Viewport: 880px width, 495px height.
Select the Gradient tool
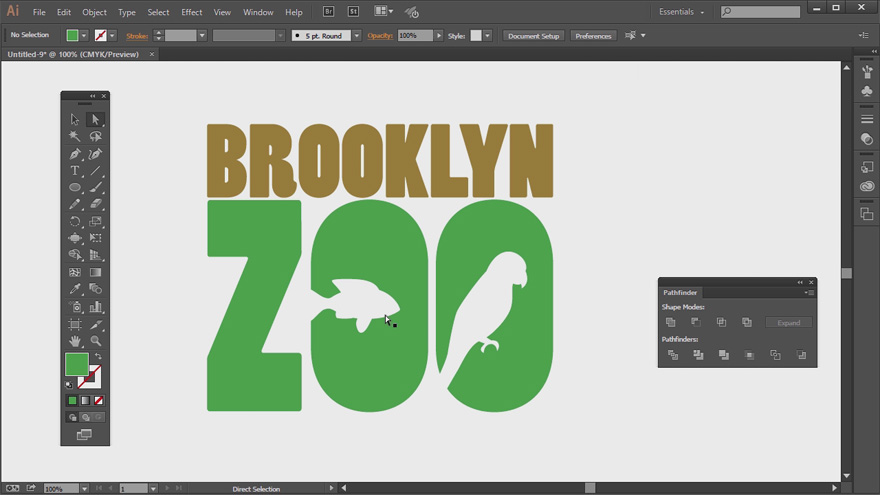click(x=95, y=272)
